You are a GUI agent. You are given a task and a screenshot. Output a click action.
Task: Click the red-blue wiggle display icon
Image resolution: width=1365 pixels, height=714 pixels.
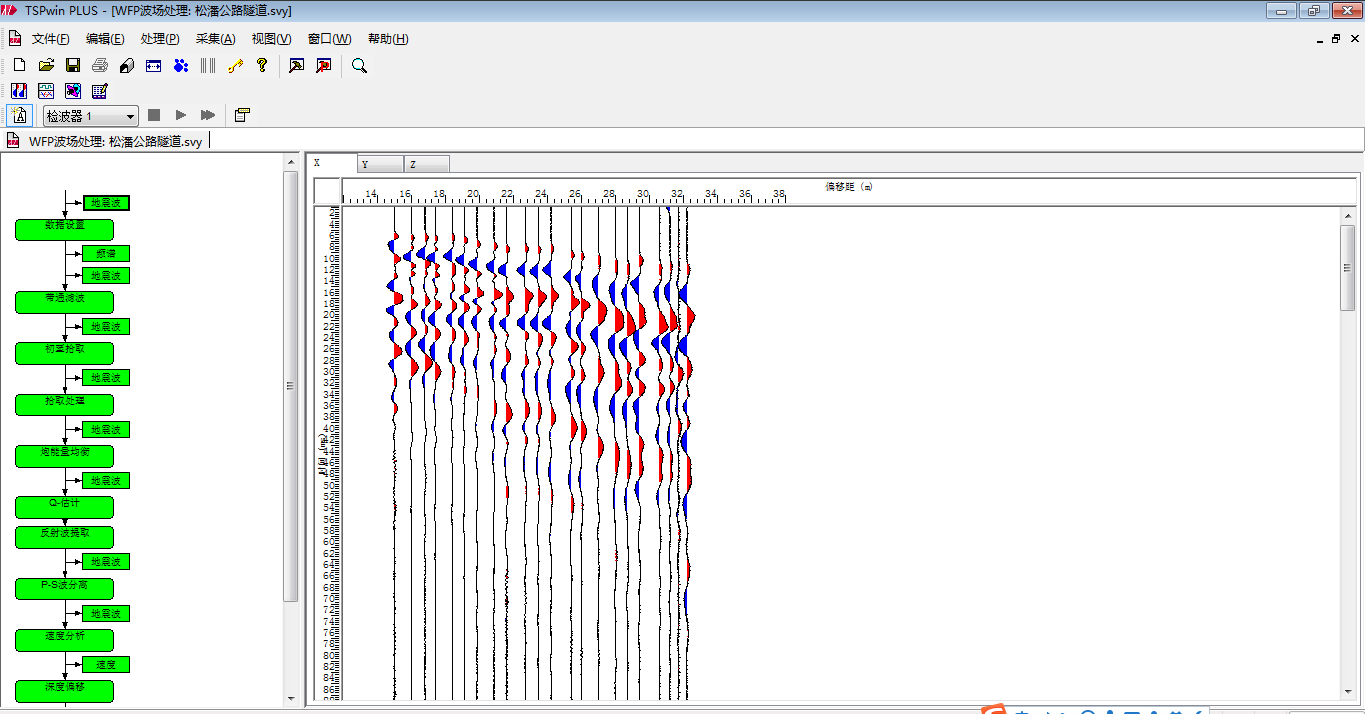point(19,91)
